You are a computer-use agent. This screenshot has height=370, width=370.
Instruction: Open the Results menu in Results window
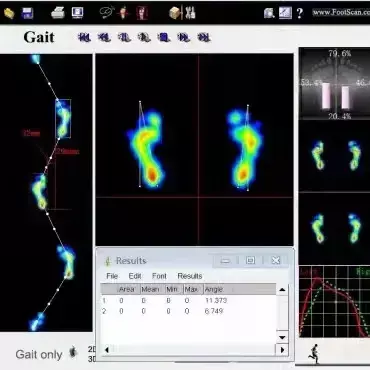(x=190, y=276)
